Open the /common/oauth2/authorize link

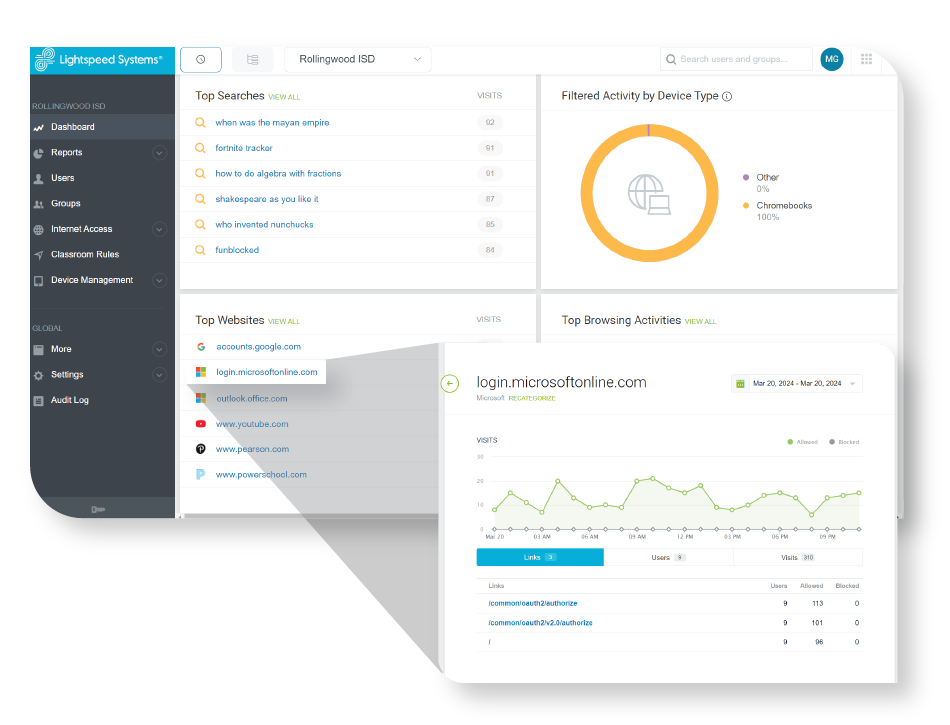533,603
